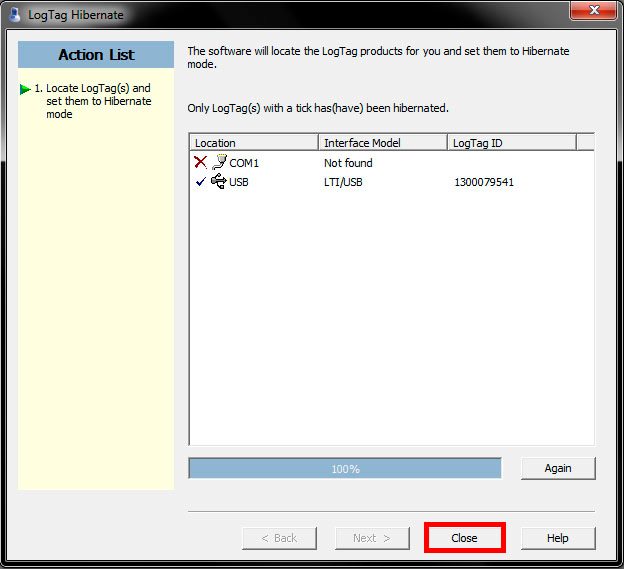Click the red X status icon for COM1

(200, 162)
